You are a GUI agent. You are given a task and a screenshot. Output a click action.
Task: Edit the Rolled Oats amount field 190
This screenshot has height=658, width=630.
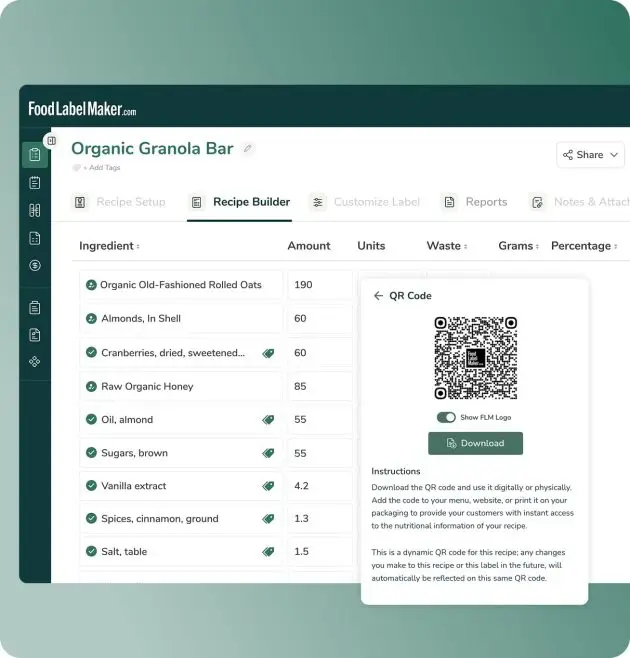click(x=320, y=285)
